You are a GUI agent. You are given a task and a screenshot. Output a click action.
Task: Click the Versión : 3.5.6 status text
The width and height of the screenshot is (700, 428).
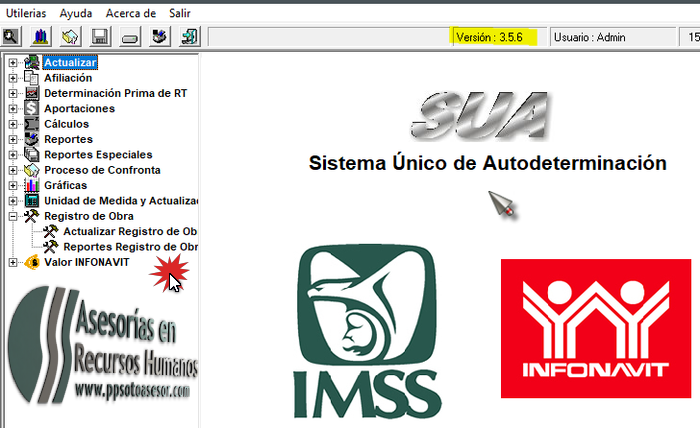[489, 37]
